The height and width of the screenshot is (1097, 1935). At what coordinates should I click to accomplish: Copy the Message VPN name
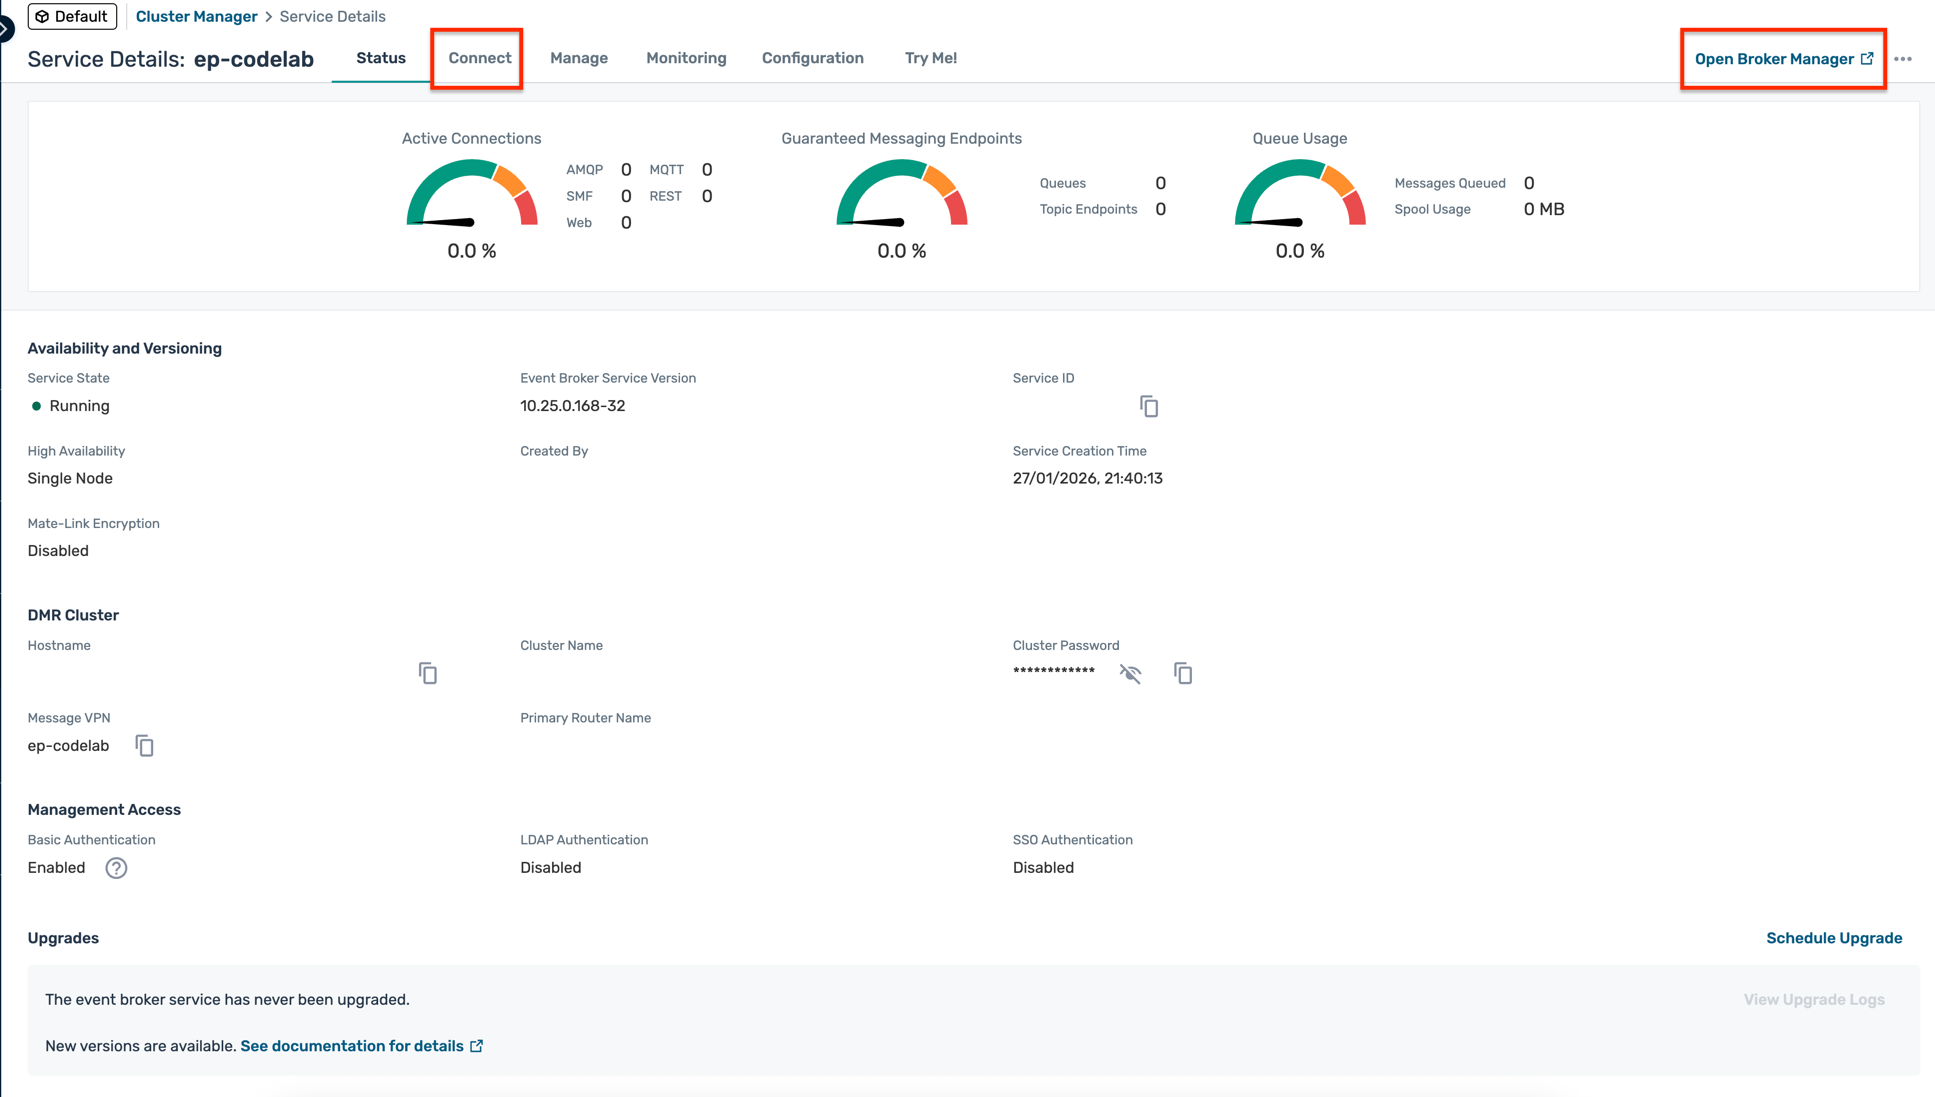coord(145,746)
